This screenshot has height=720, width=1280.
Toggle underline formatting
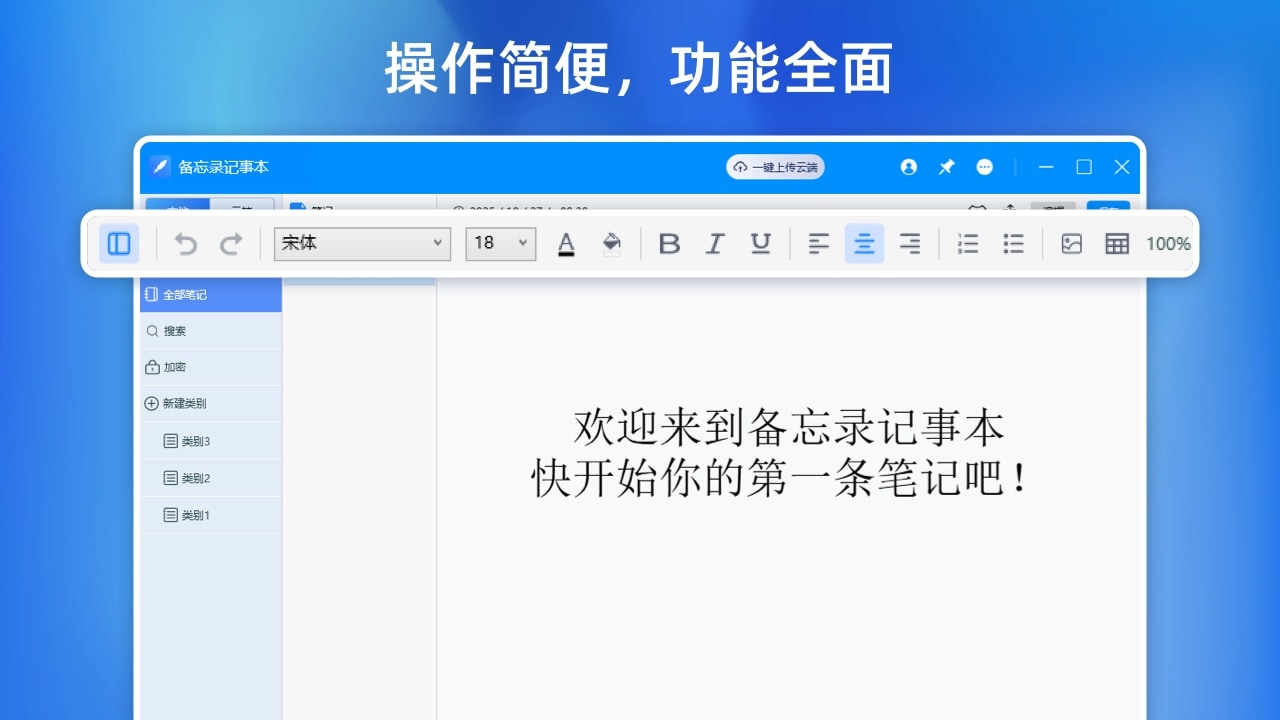click(760, 243)
